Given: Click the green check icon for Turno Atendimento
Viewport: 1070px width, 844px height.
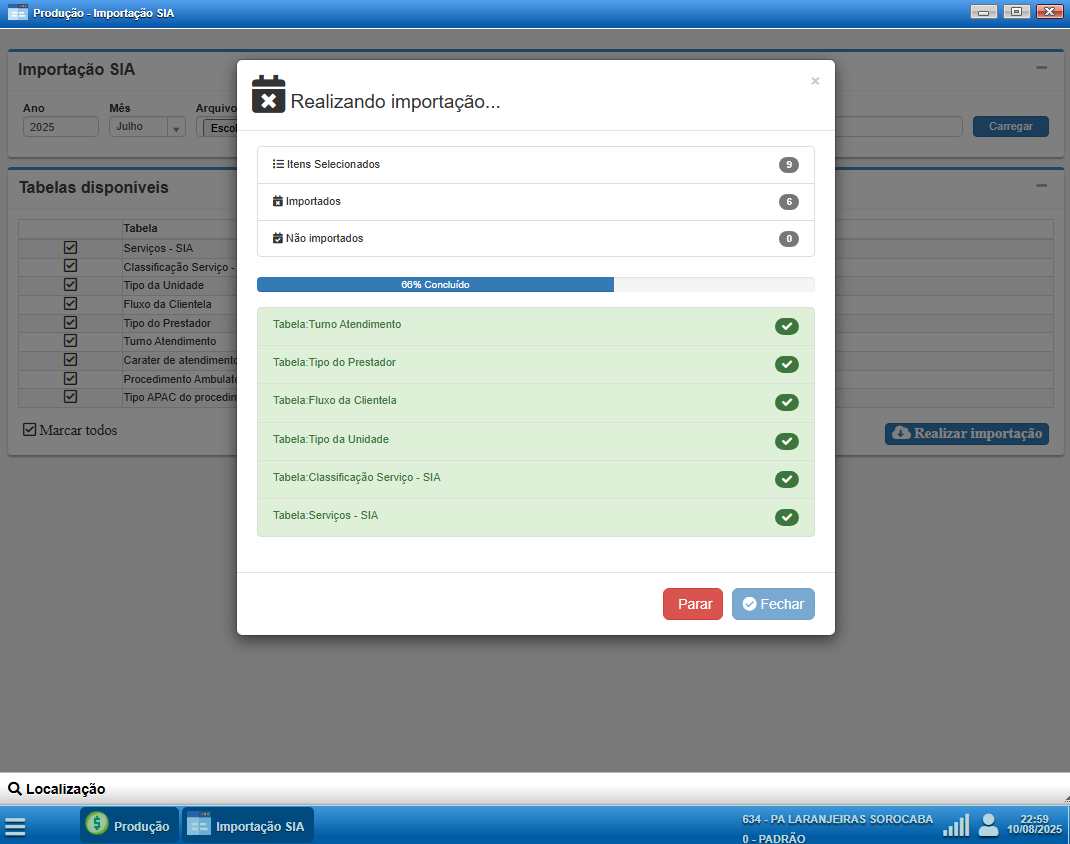Looking at the screenshot, I should pyautogui.click(x=786, y=326).
